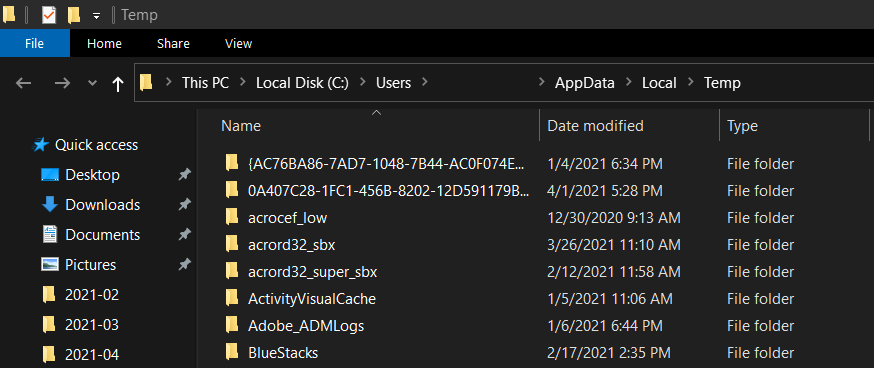The width and height of the screenshot is (874, 368).
Task: Click the Quick access star icon
Action: coord(41,145)
